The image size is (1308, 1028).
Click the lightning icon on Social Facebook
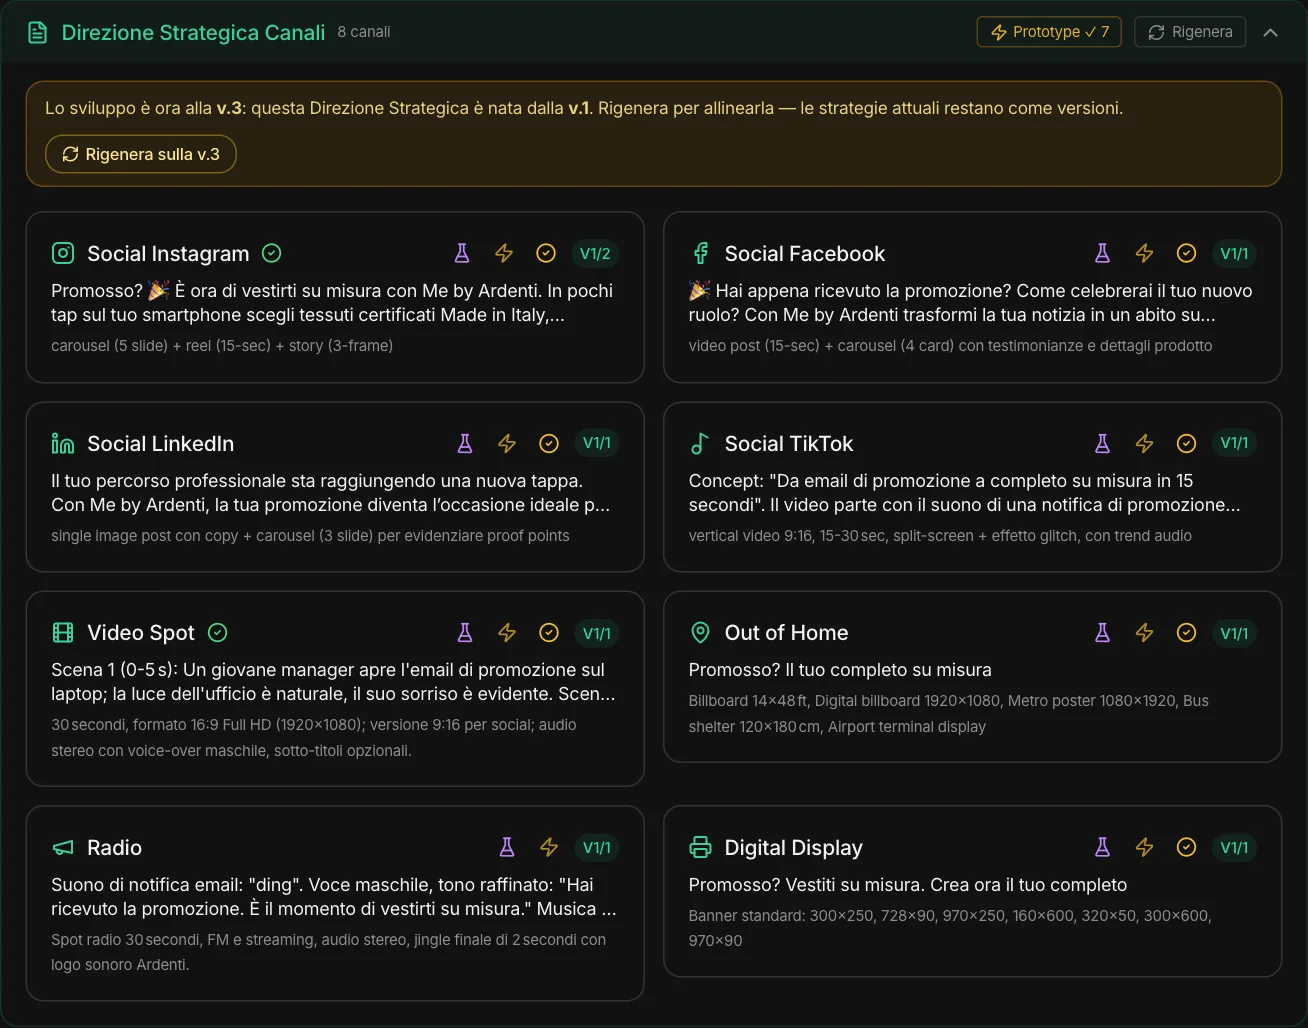pos(1144,253)
